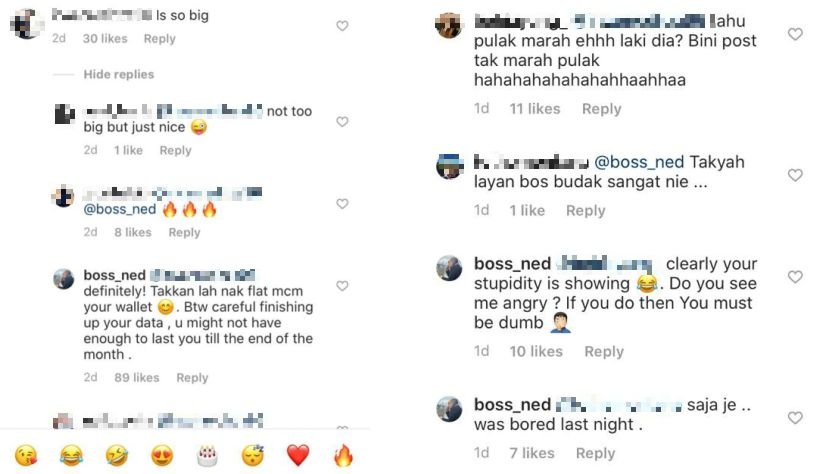This screenshot has height=474, width=830.
Task: Reply to the "Is so big" comment
Action: point(159,39)
